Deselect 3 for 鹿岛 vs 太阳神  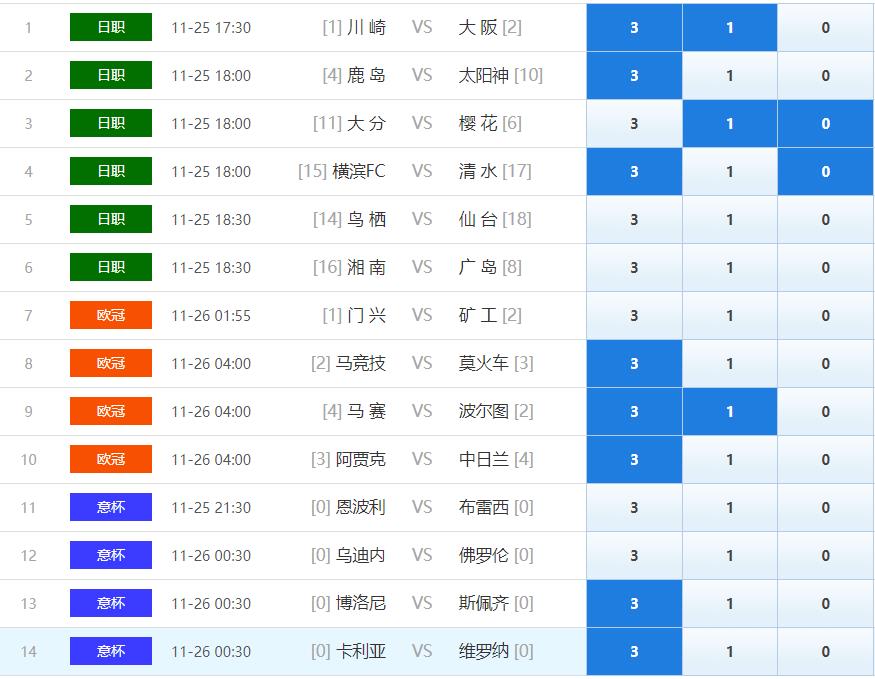tap(634, 76)
